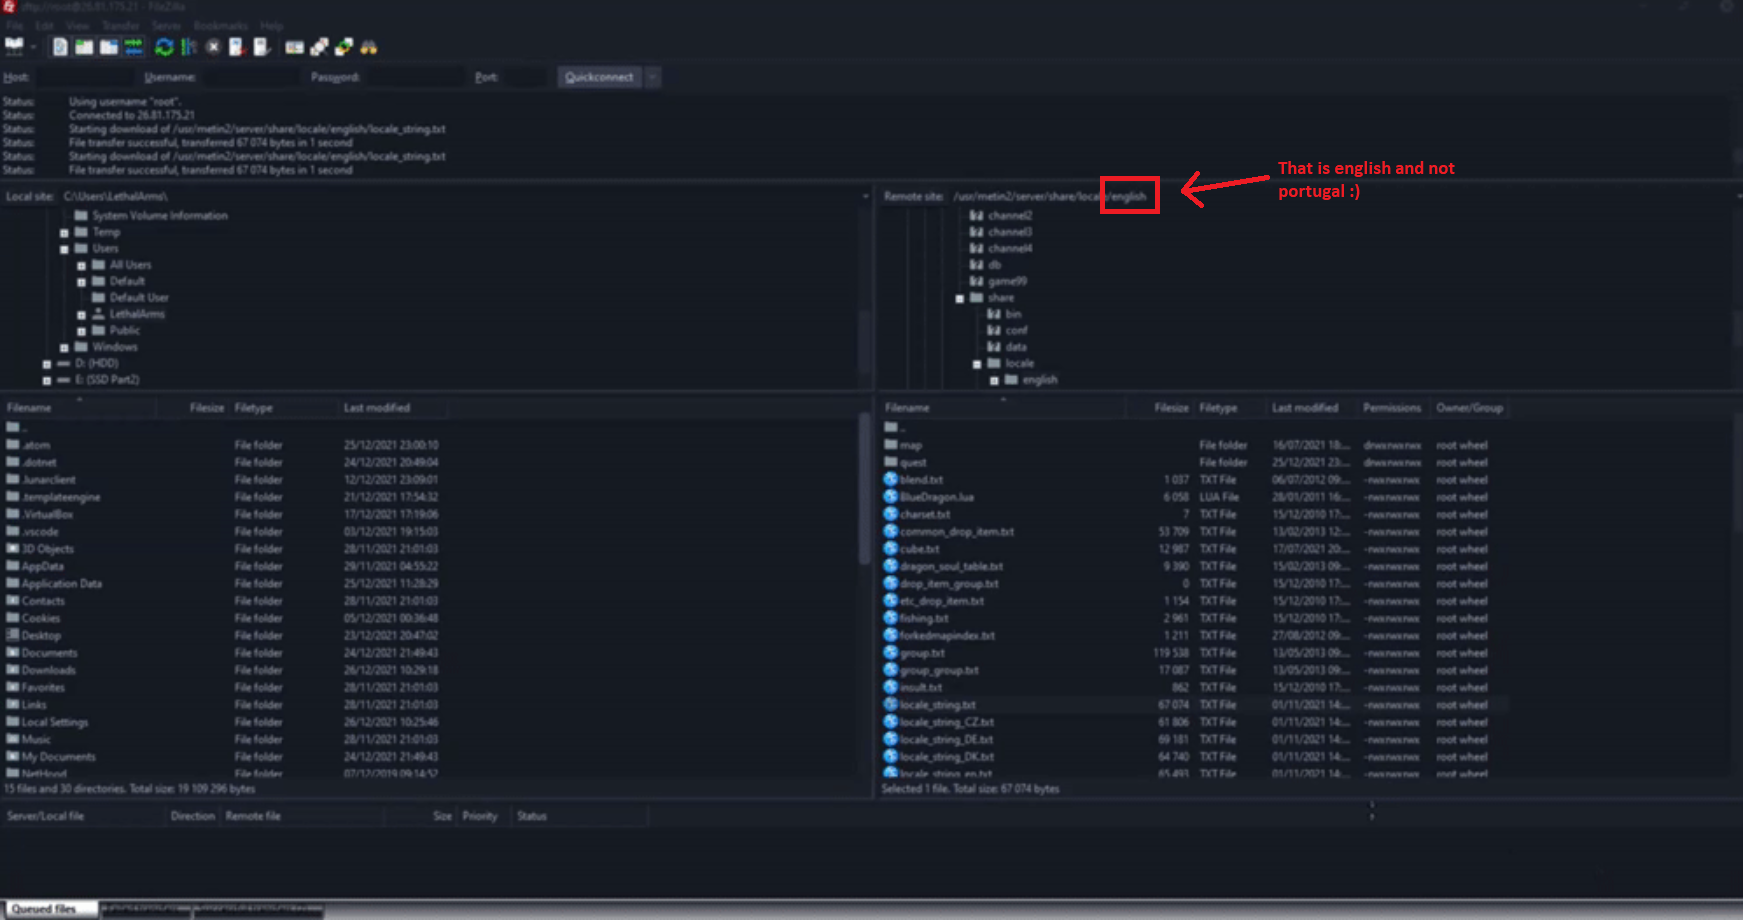Screen dimensions: 1743x920
Task: Expand the english folder in remote tree
Action: 994,381
